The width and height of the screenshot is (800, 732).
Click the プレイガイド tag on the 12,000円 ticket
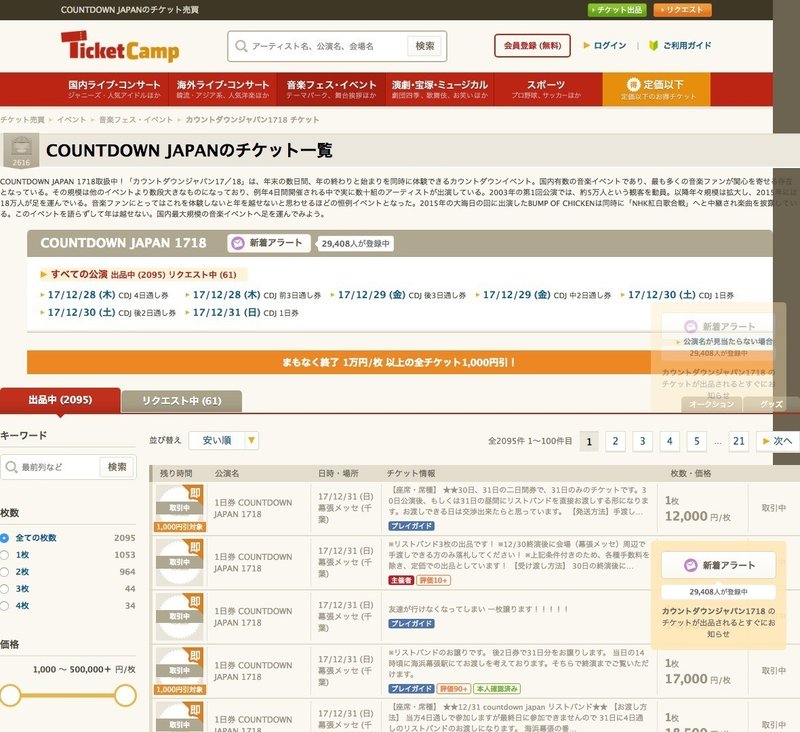[411, 526]
